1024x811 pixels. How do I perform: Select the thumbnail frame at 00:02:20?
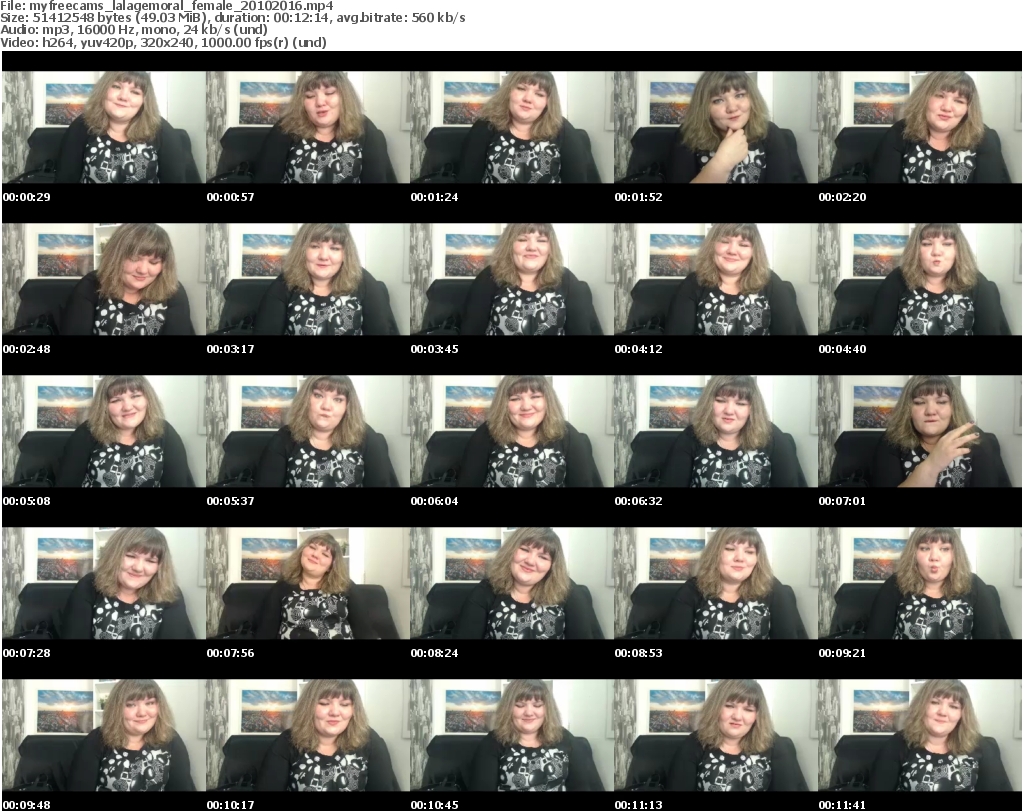point(920,127)
